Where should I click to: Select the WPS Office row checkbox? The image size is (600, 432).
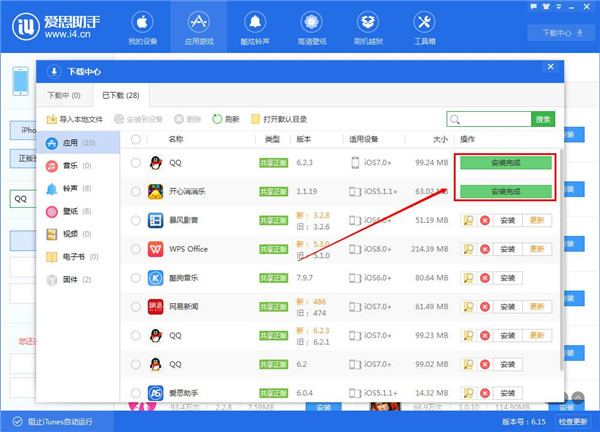[135, 249]
